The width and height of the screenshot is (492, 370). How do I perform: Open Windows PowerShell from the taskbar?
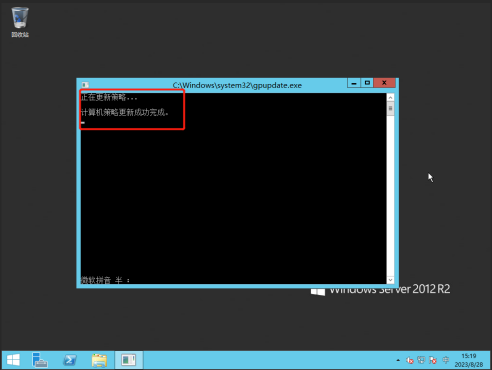[x=70, y=360]
